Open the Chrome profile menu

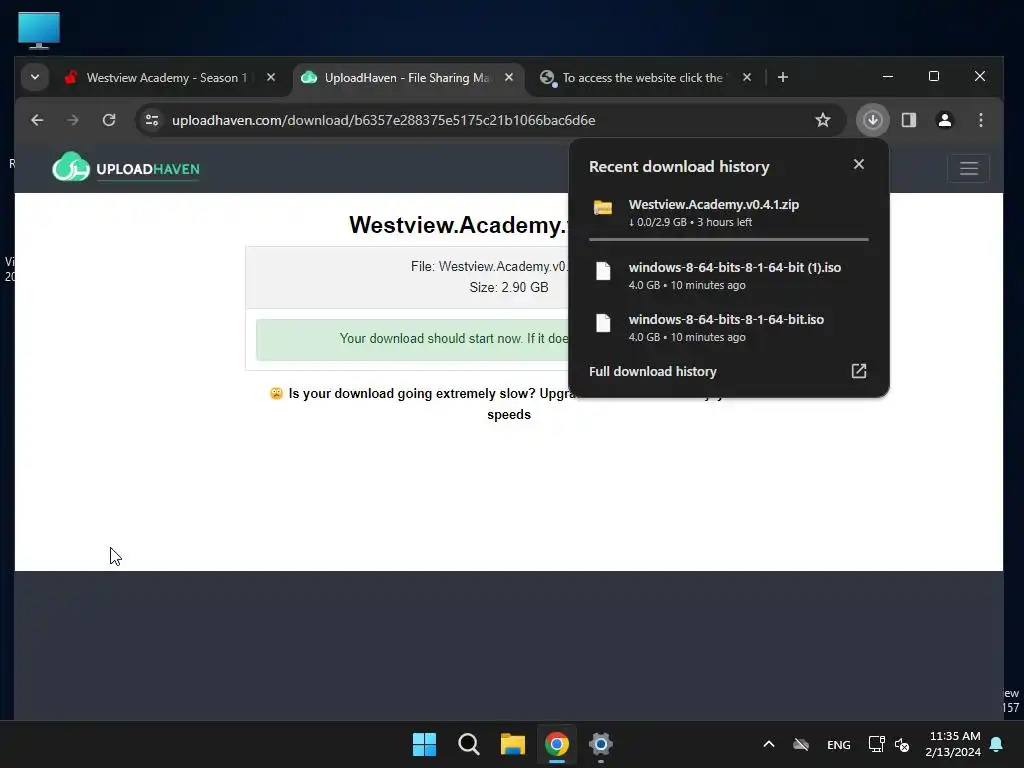tap(944, 120)
